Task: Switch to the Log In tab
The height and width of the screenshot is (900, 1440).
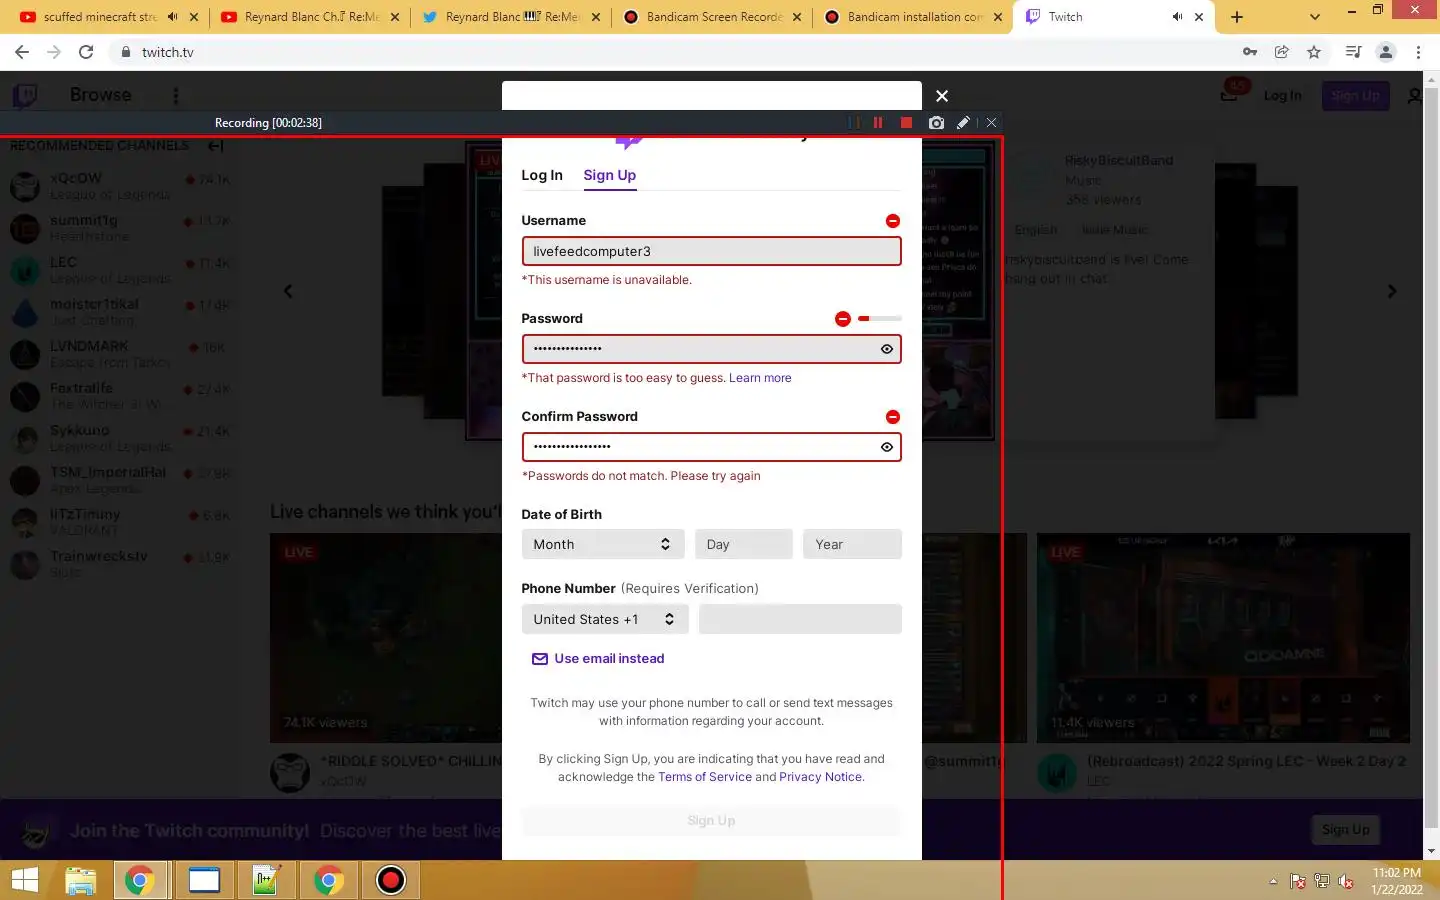Action: click(x=542, y=175)
